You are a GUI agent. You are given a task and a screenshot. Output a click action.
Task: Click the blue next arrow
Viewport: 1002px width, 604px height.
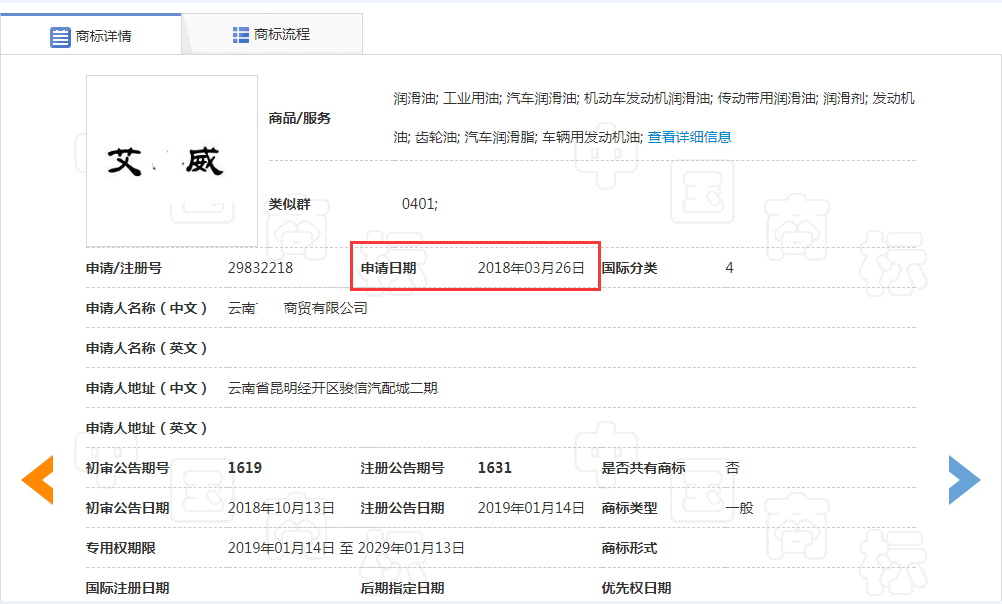point(964,480)
